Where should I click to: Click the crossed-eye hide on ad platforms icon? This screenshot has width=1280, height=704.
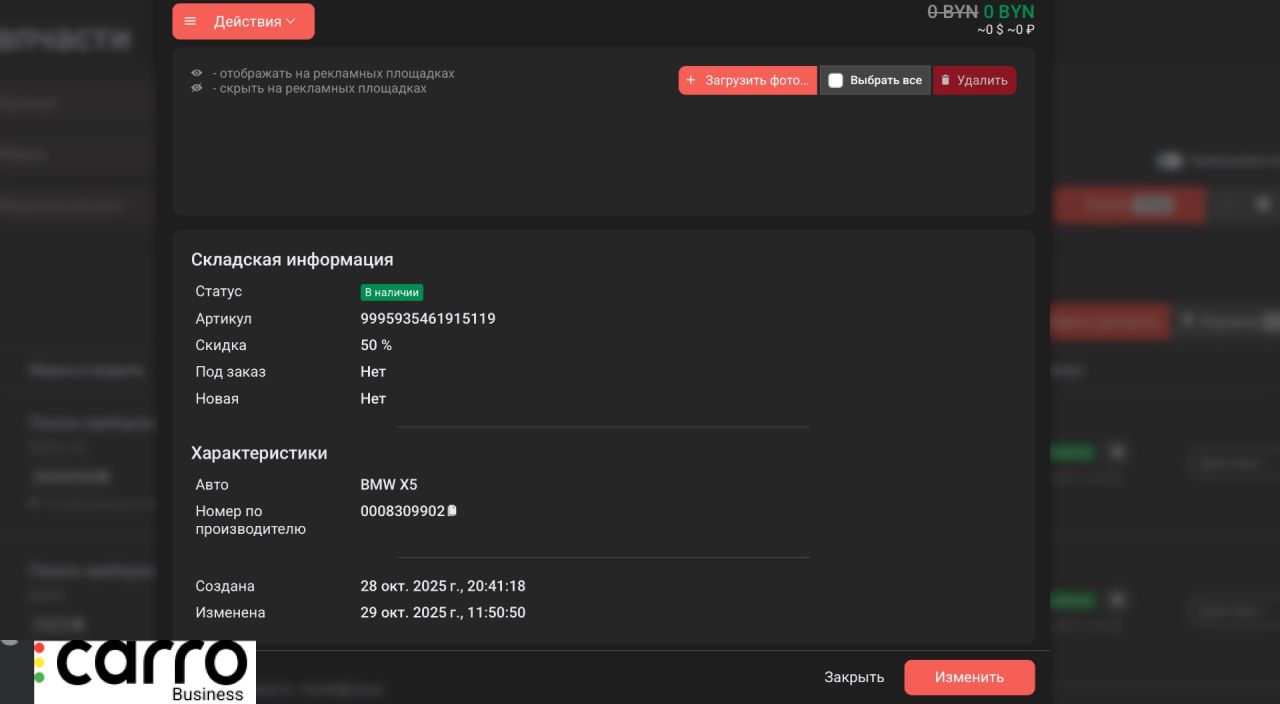pos(197,88)
